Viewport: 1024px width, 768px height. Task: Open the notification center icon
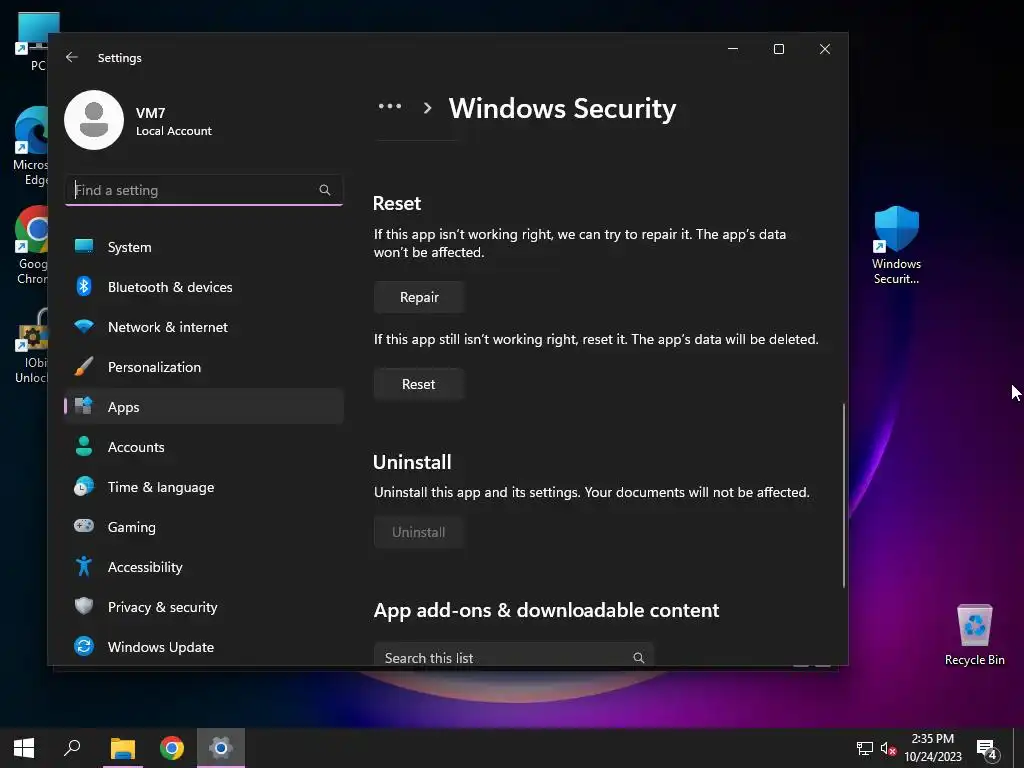(987, 749)
